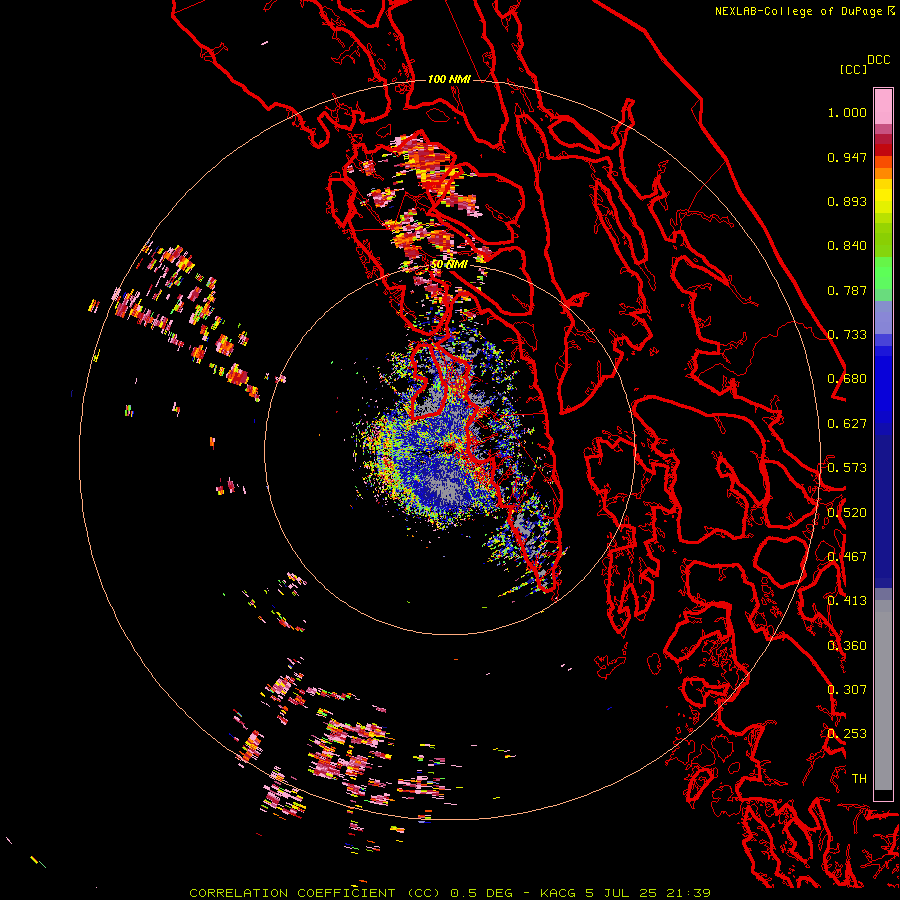The image size is (900, 900).
Task: Click the 50 NMI range ring label
Action: click(449, 264)
